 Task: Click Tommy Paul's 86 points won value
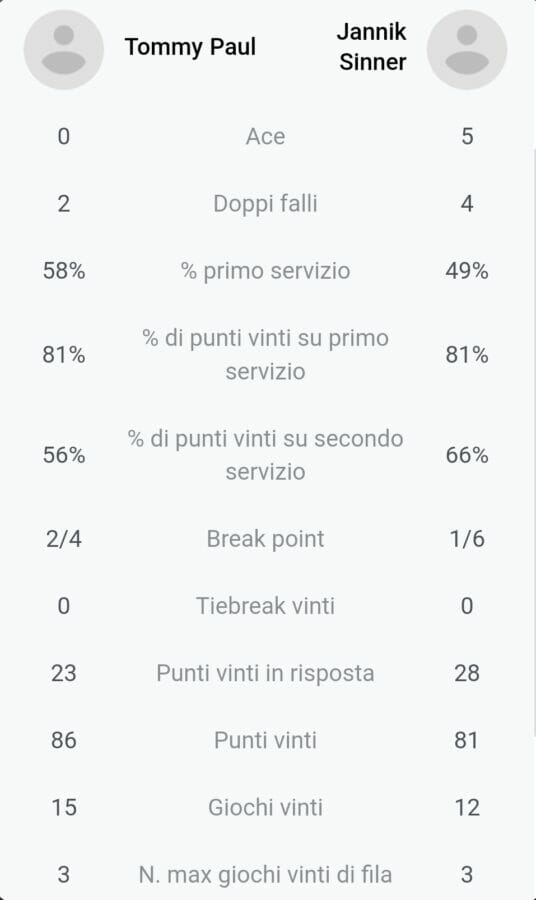click(x=64, y=740)
